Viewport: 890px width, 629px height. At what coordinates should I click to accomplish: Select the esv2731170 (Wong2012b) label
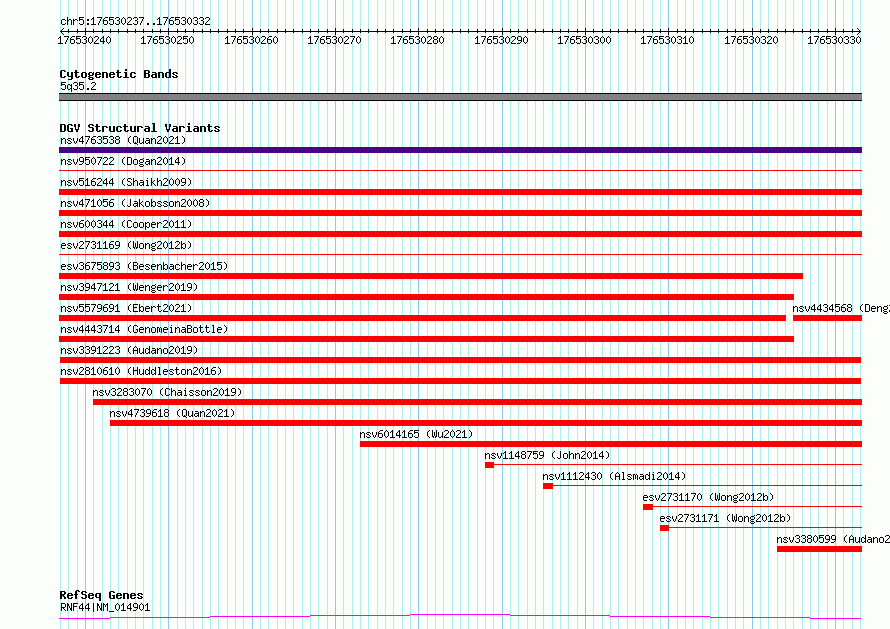pyautogui.click(x=708, y=497)
